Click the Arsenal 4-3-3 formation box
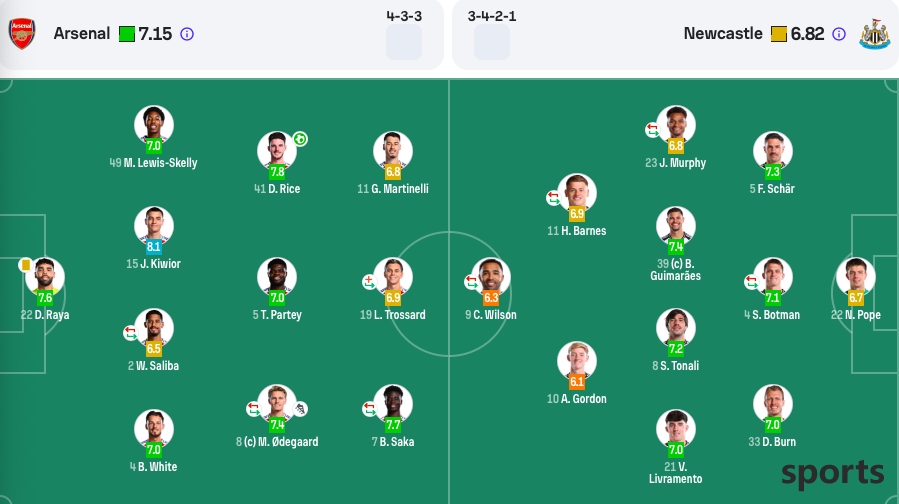The height and width of the screenshot is (504, 899). 404,42
